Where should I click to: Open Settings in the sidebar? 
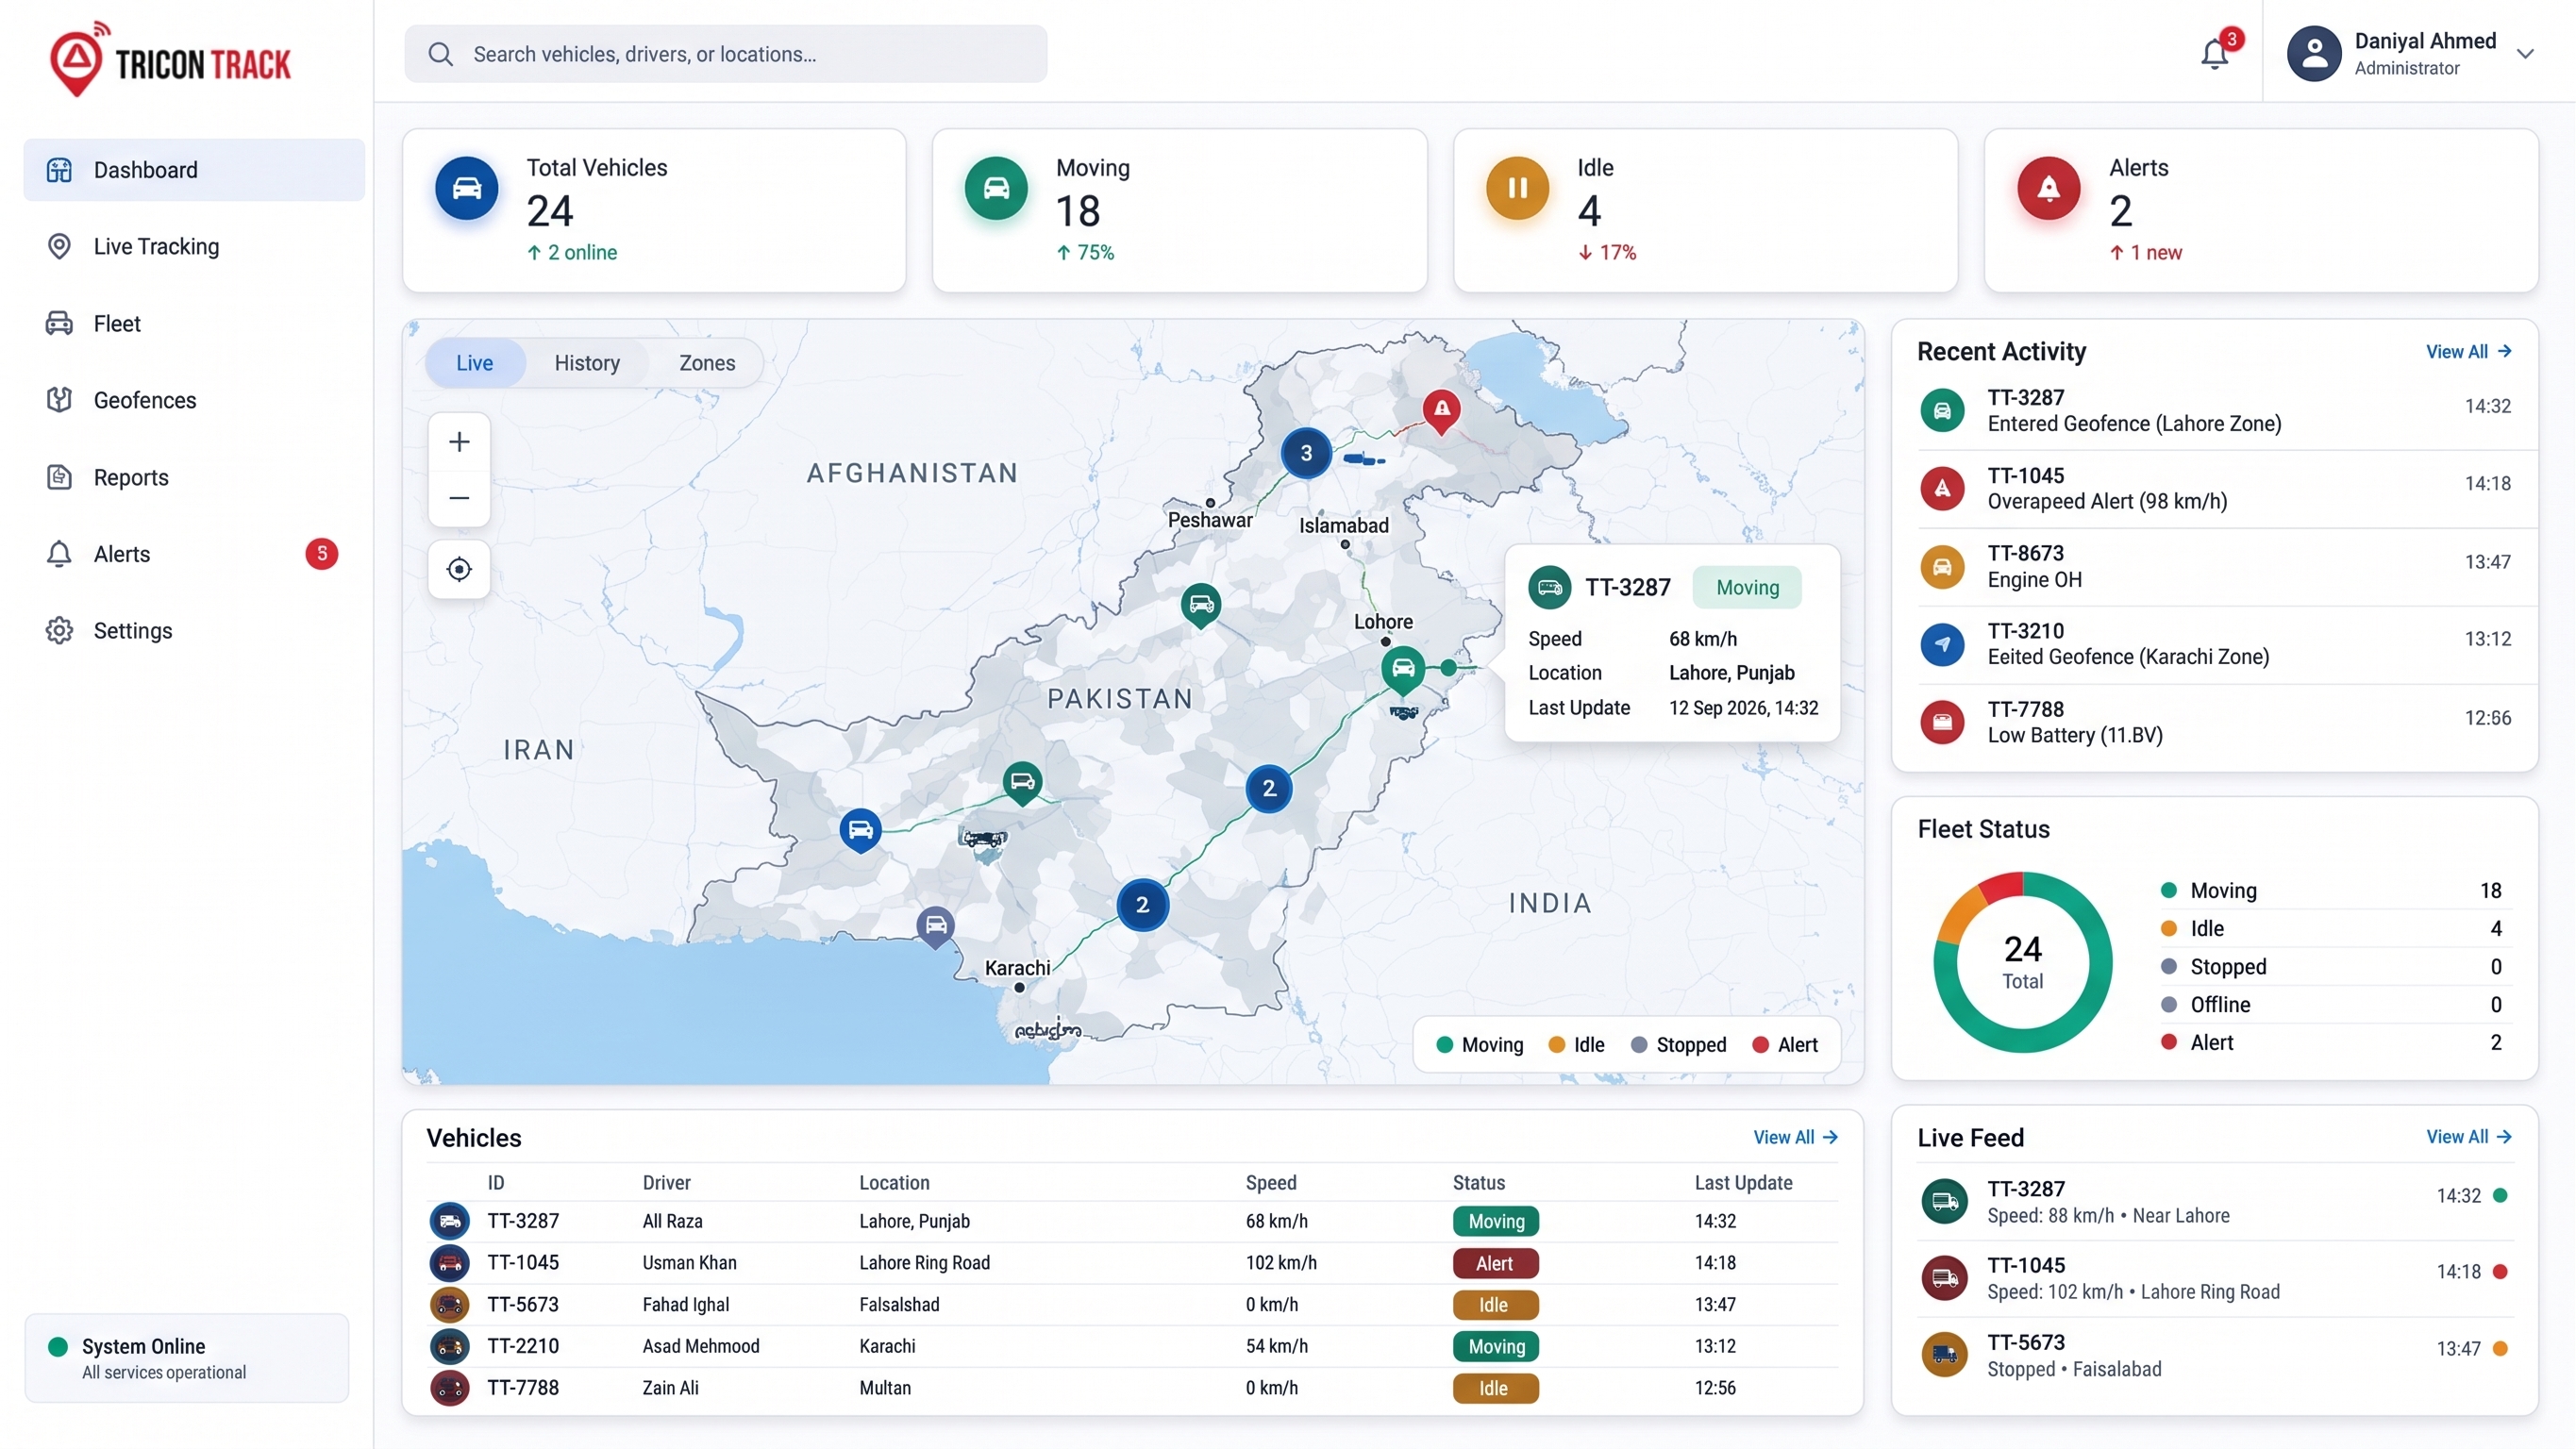(x=194, y=631)
